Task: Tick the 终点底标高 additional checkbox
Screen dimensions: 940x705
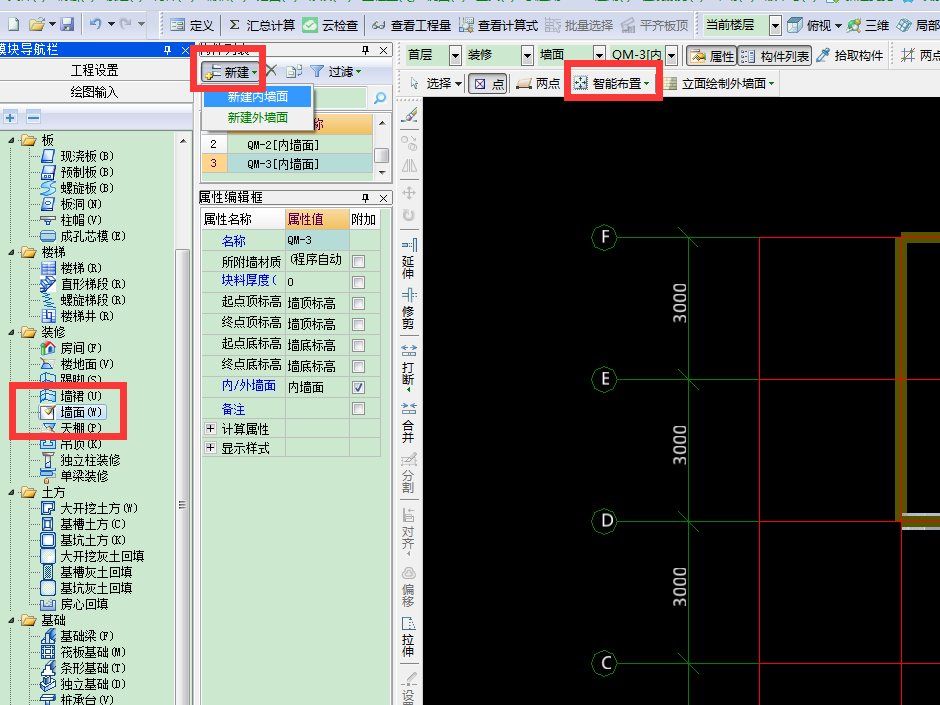Action: coord(358,366)
